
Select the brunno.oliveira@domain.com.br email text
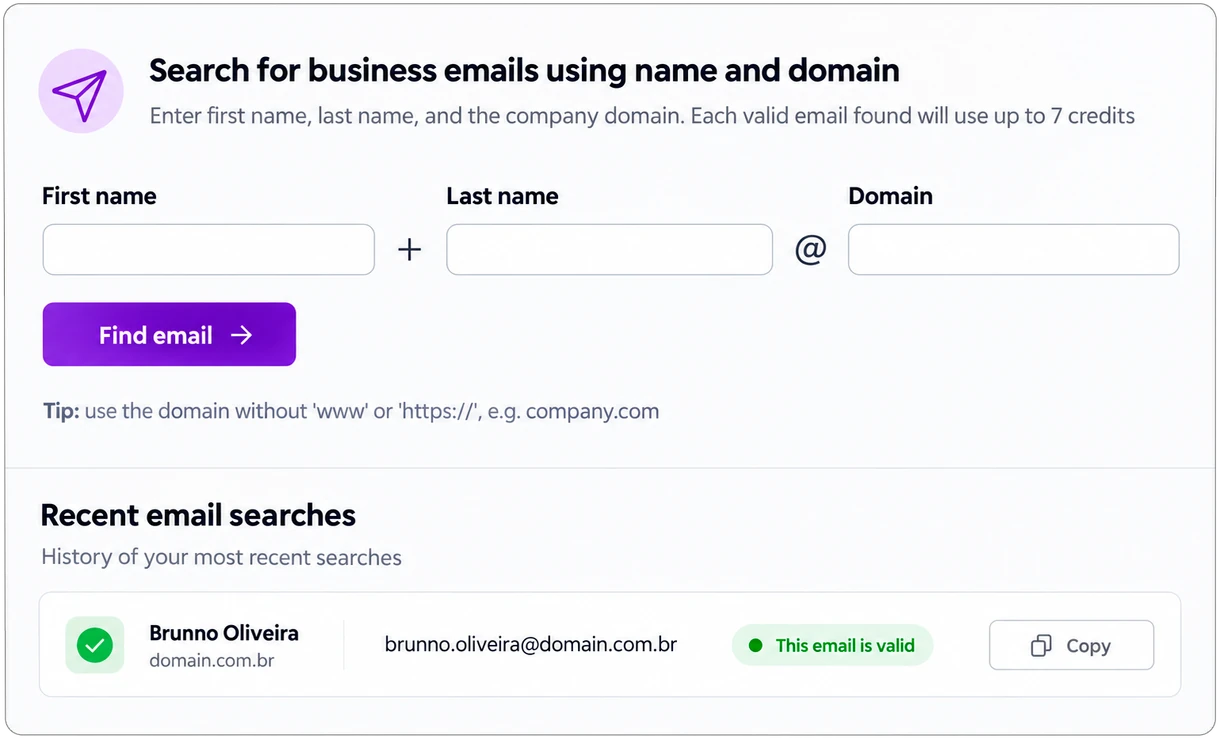click(x=531, y=644)
